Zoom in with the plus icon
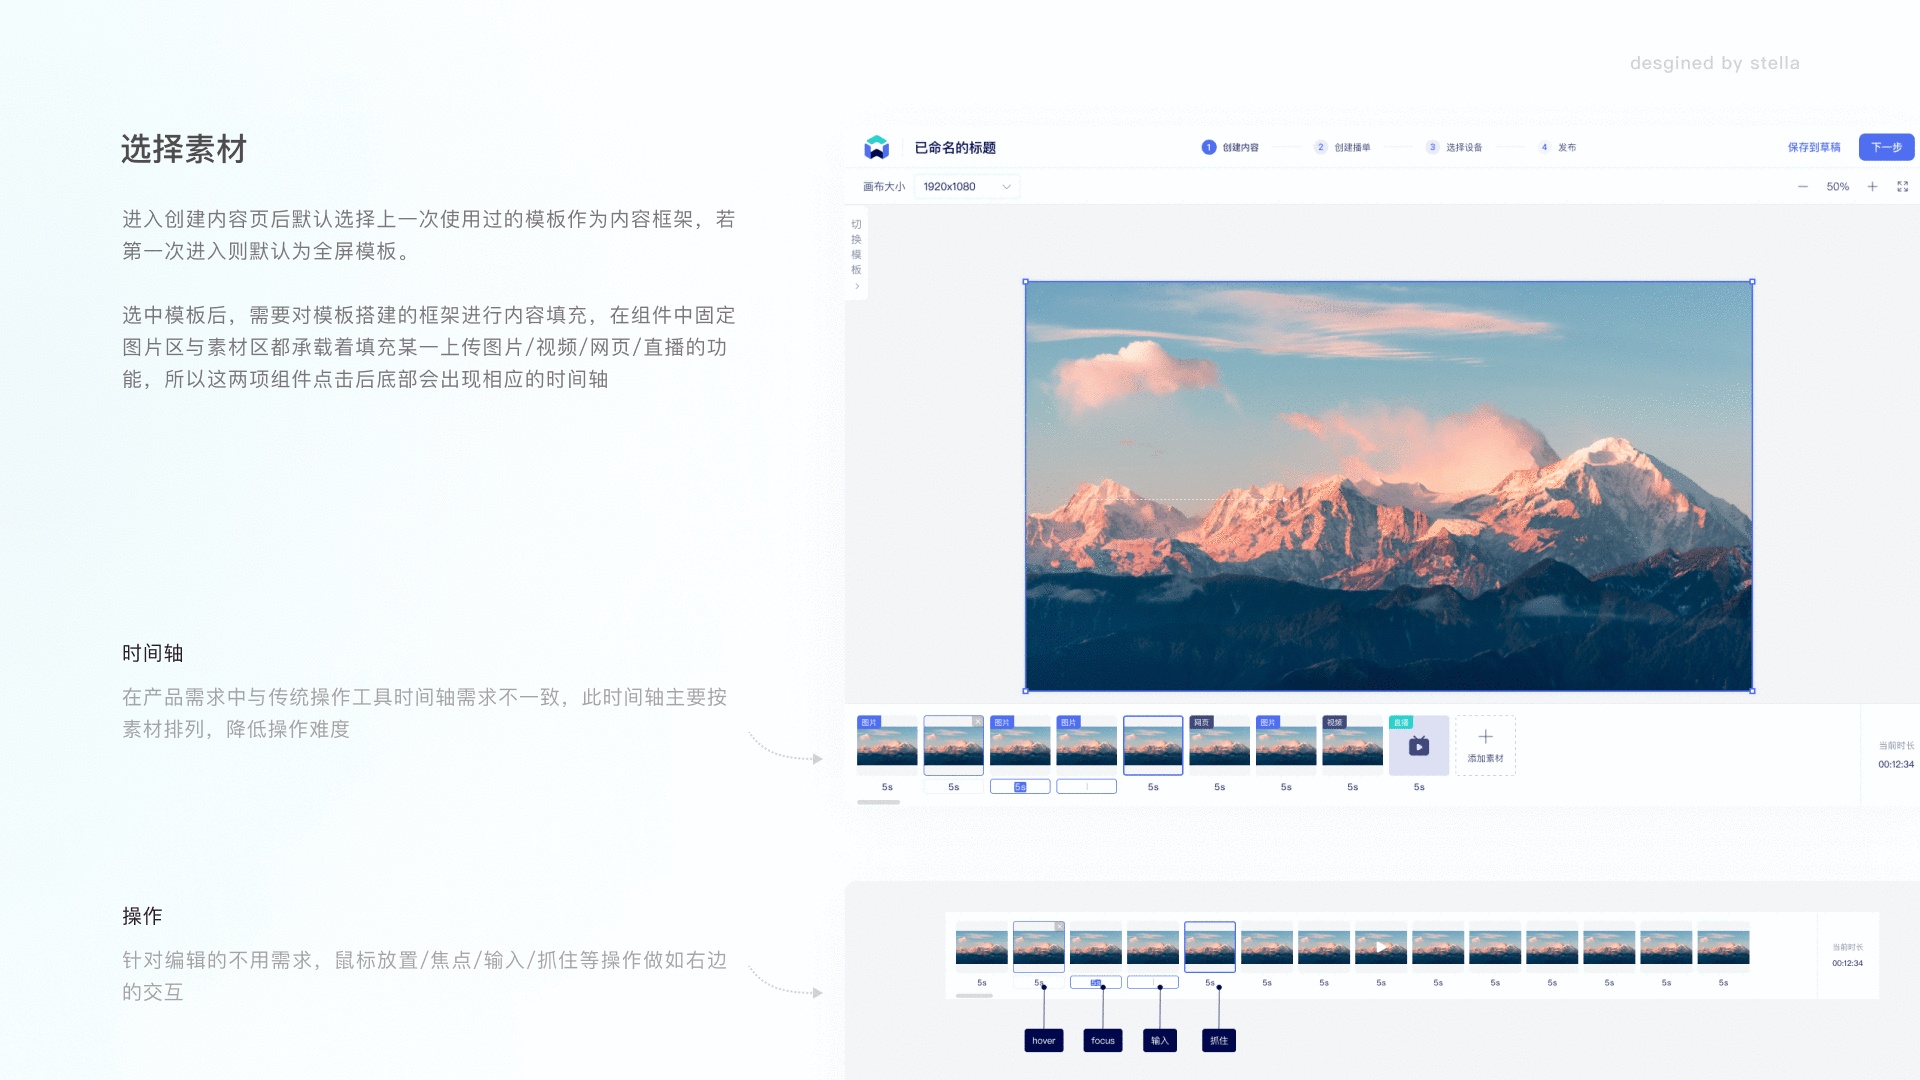This screenshot has width=1920, height=1080. click(x=1872, y=187)
